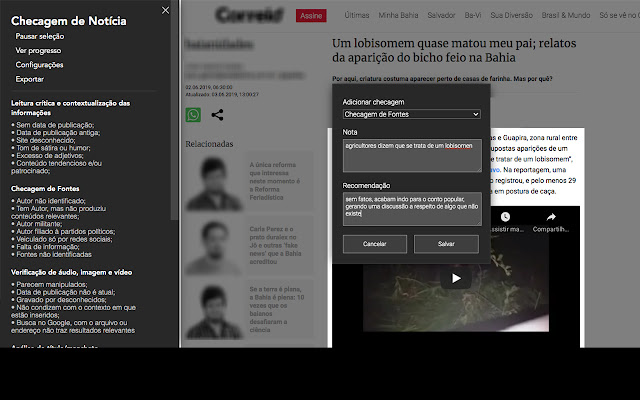The height and width of the screenshot is (400, 640).
Task: Click the share icon next to WhatsApp
Action: [x=217, y=115]
